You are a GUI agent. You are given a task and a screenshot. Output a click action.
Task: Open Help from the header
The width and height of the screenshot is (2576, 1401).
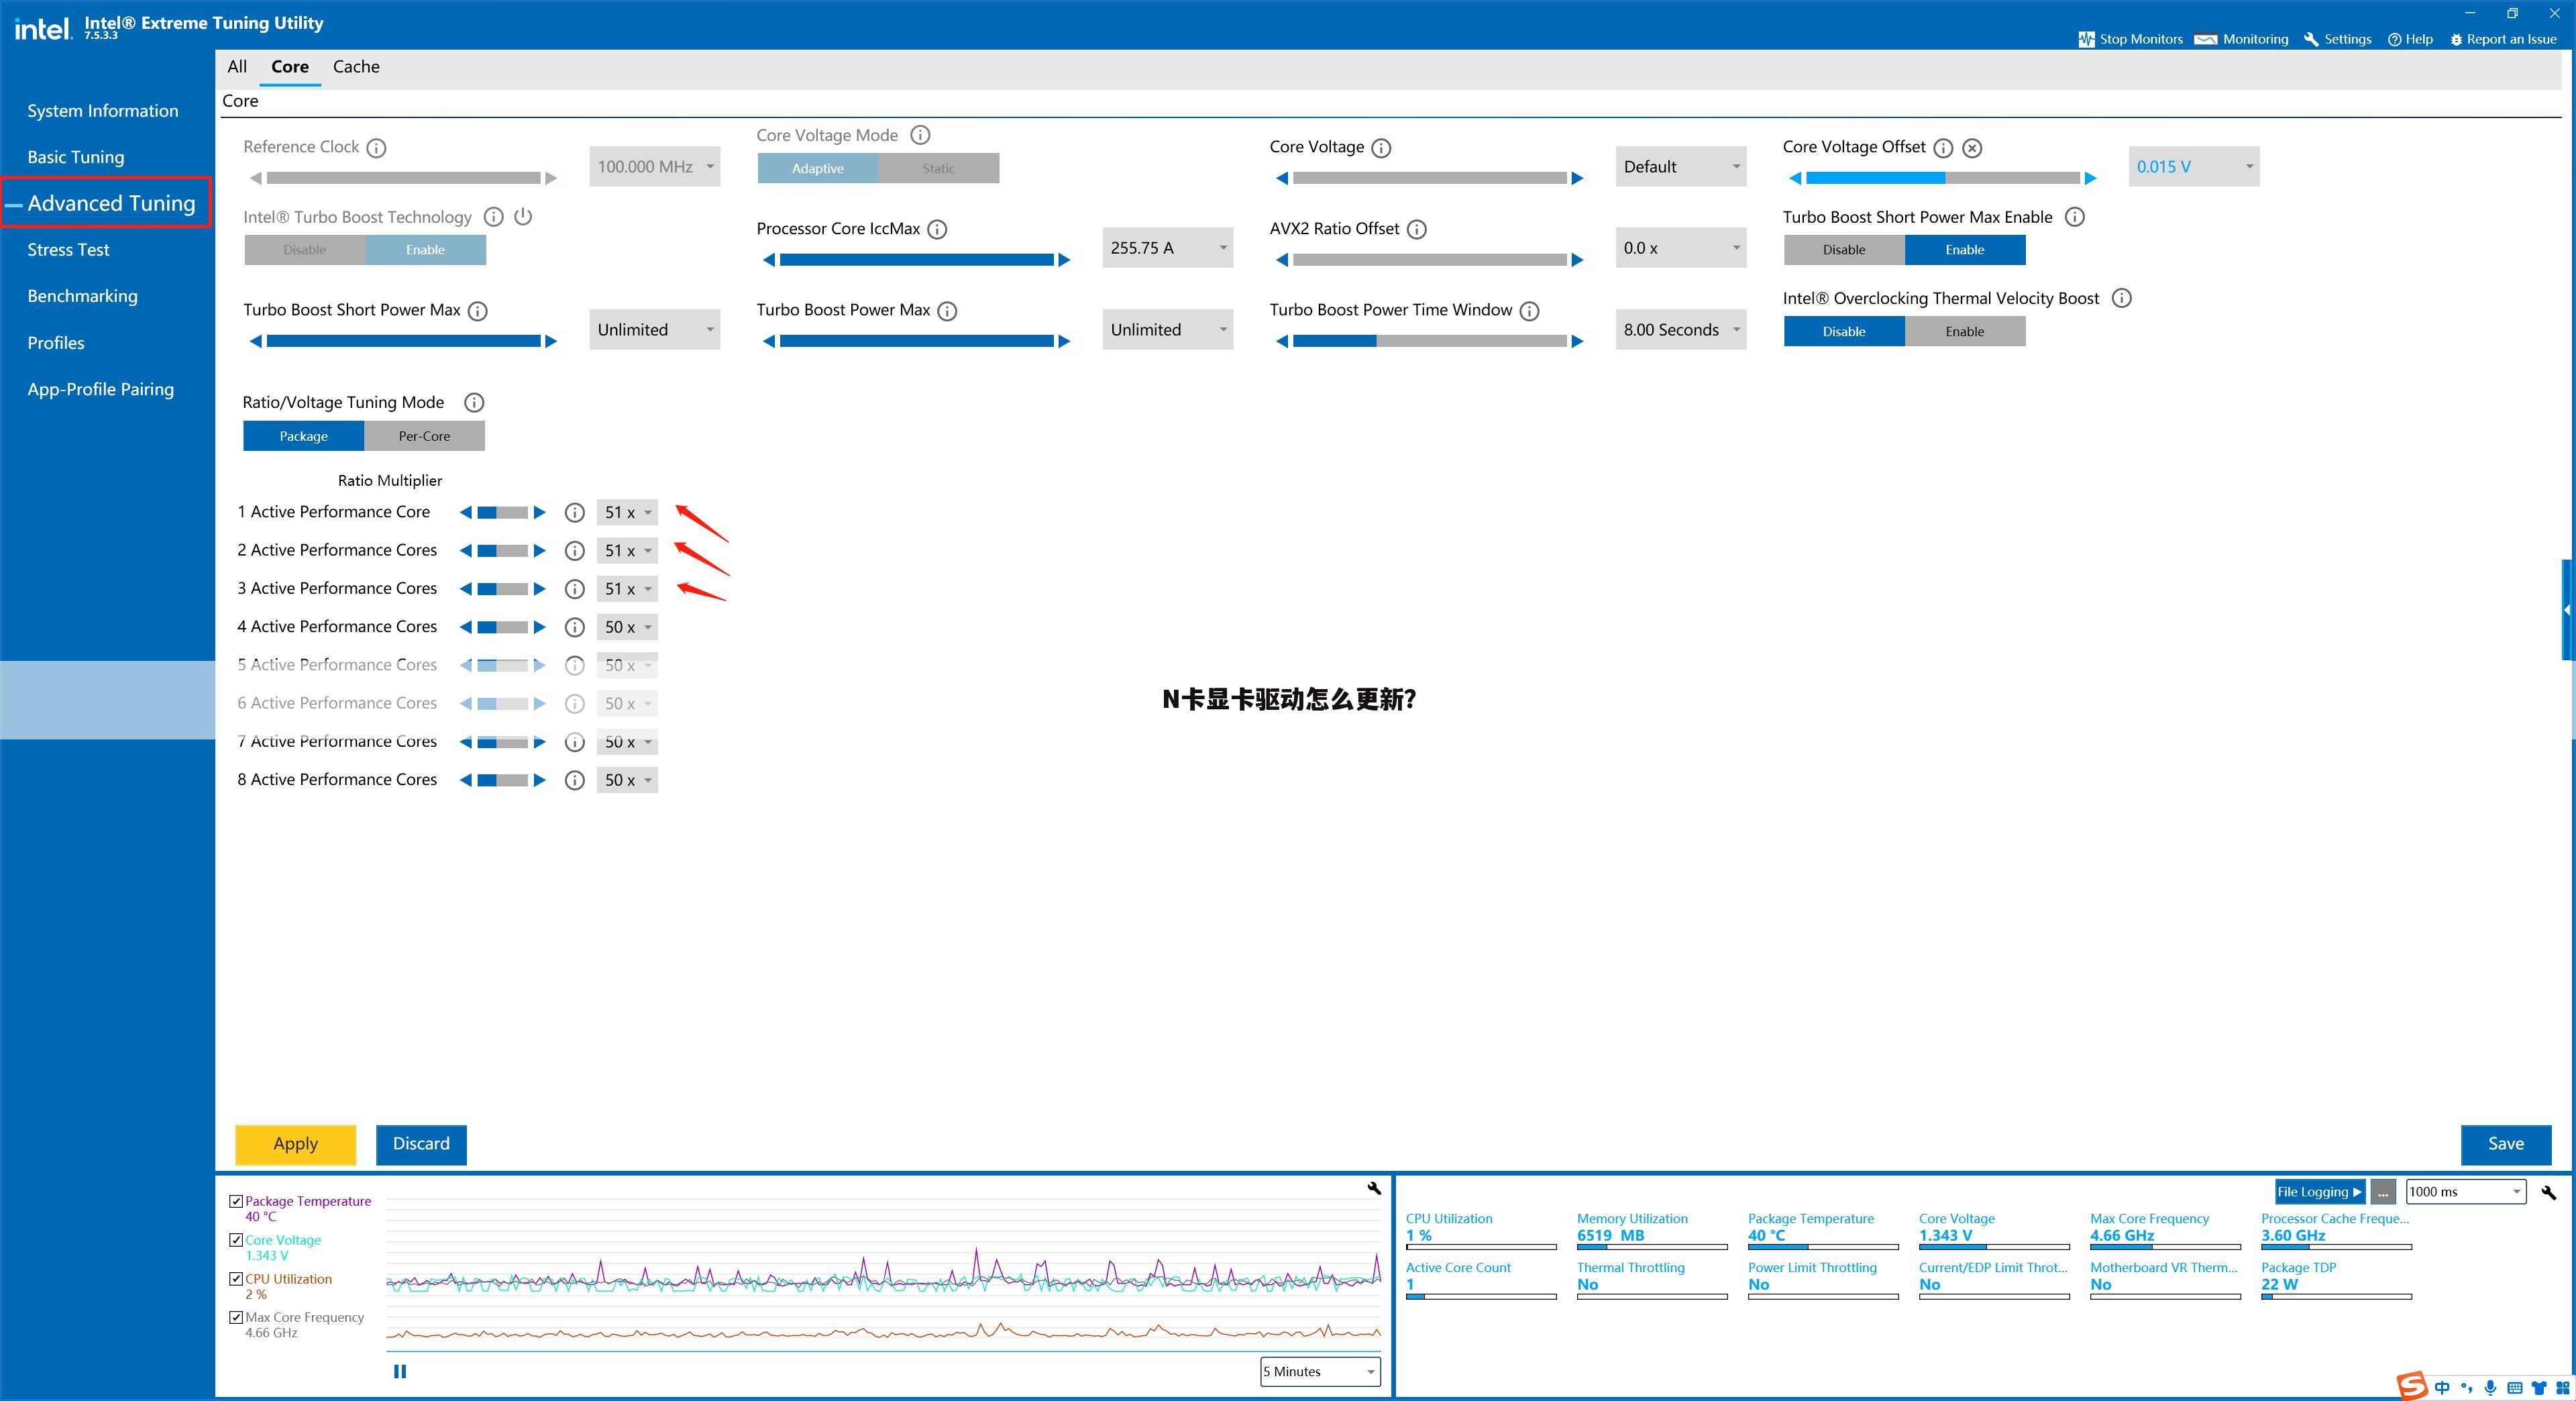pos(2410,39)
